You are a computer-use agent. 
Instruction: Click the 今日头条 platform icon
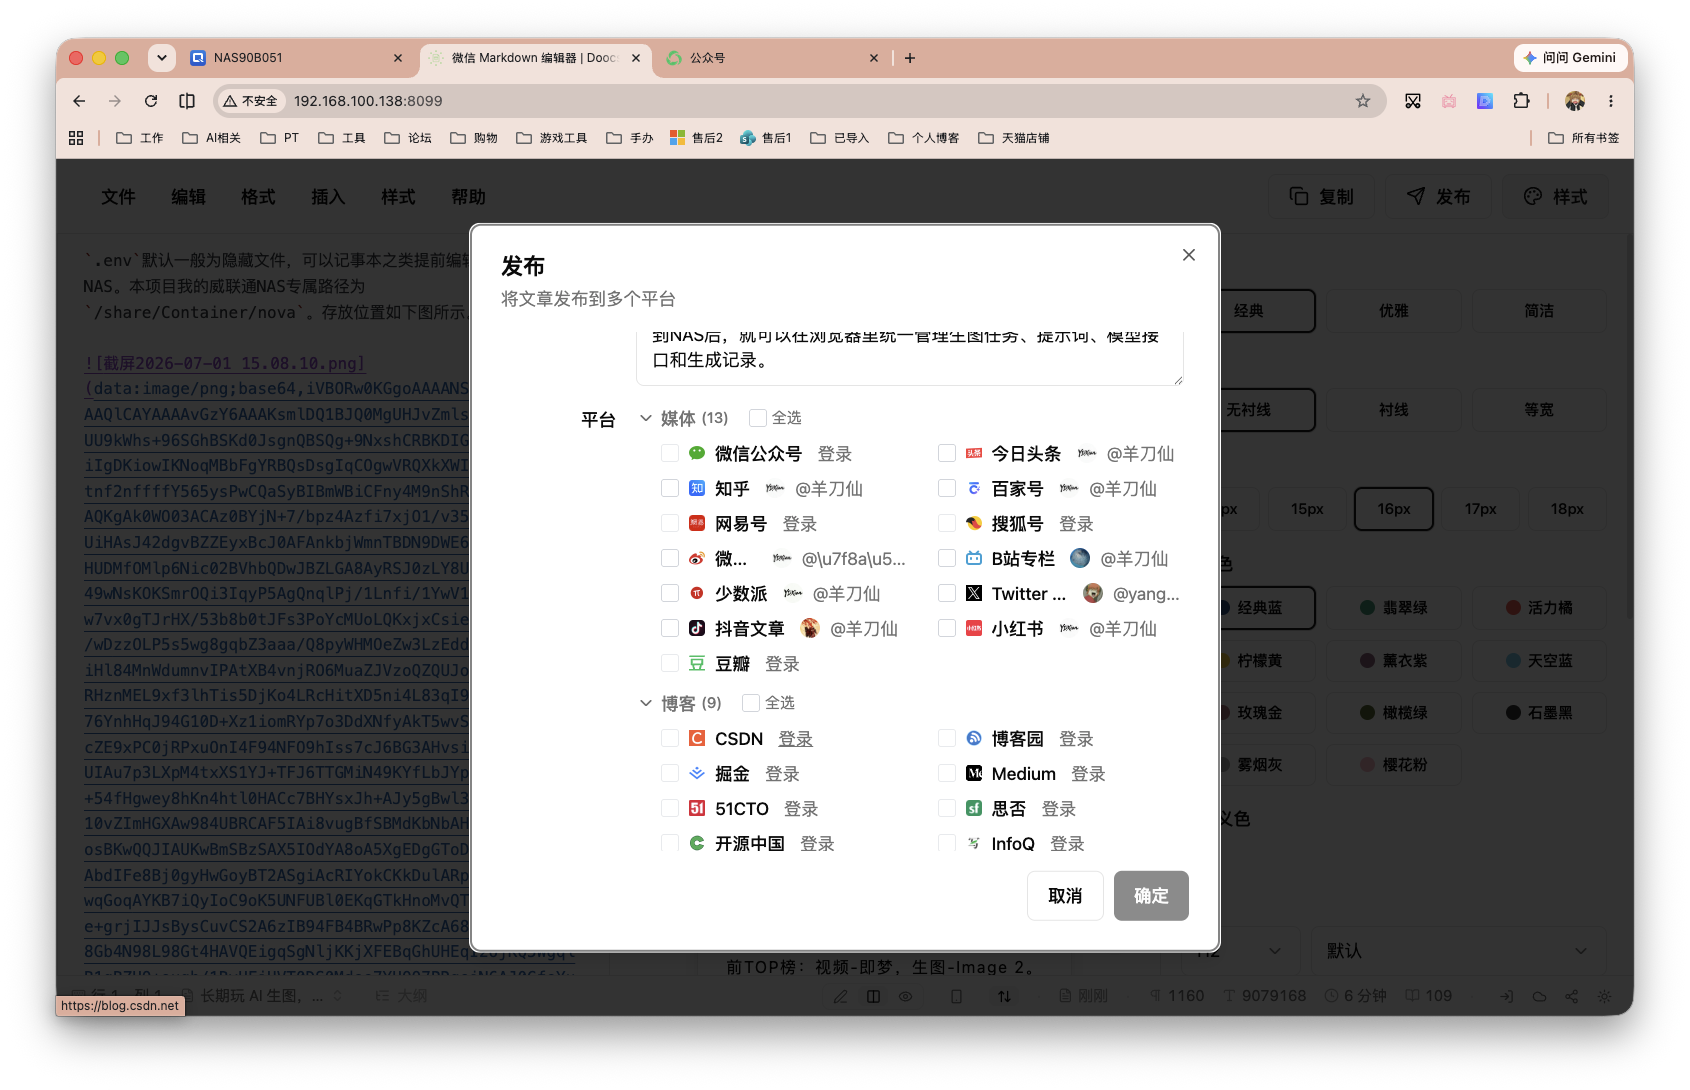pyautogui.click(x=973, y=454)
